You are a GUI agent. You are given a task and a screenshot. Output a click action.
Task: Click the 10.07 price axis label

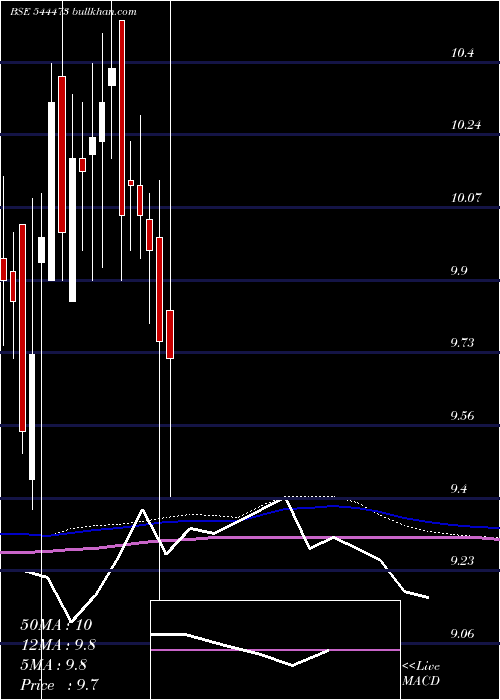tap(466, 197)
